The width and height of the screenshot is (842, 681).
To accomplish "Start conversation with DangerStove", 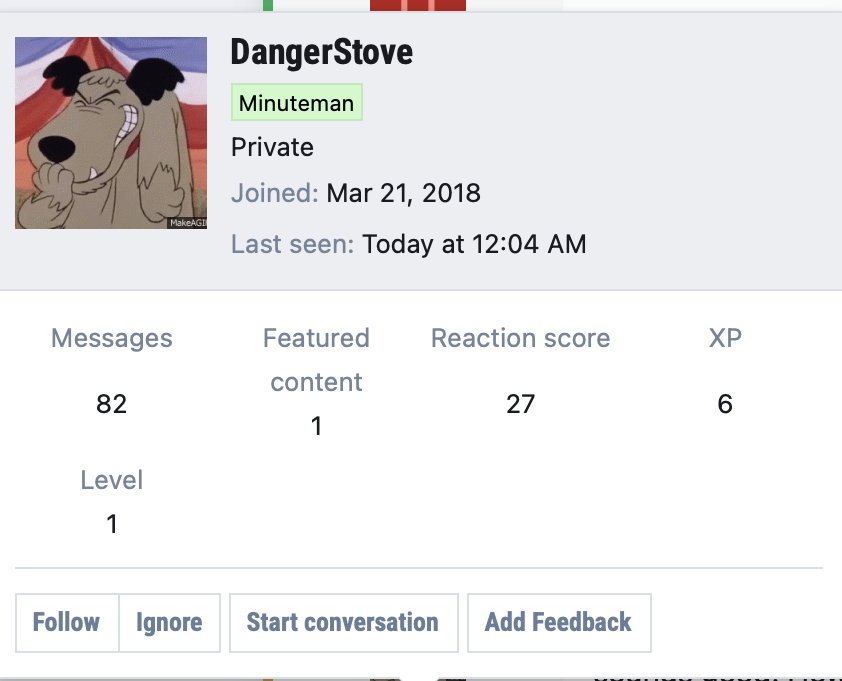I will [x=344, y=622].
